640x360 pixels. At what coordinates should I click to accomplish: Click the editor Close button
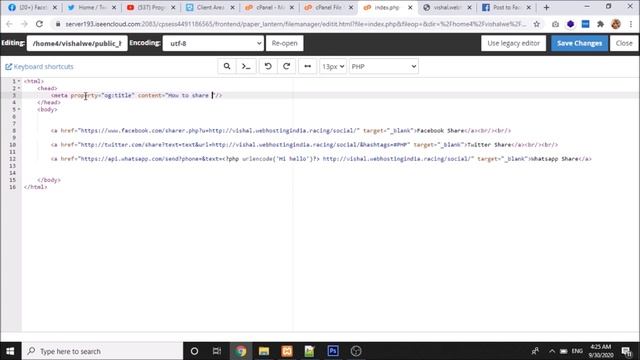[624, 43]
